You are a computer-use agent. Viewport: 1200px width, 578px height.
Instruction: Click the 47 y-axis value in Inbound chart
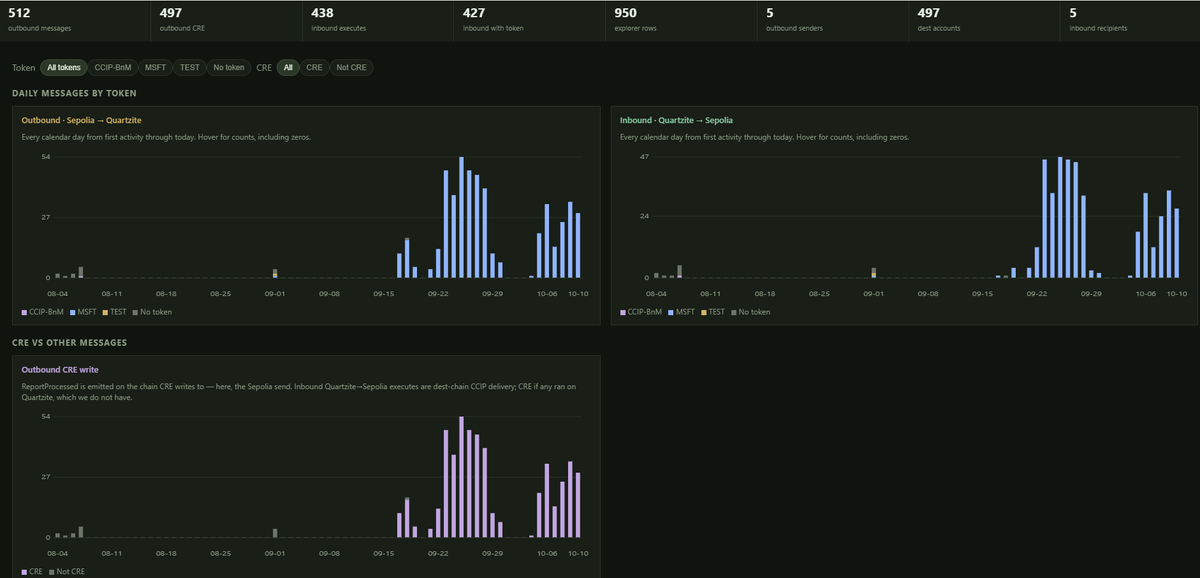[645, 157]
